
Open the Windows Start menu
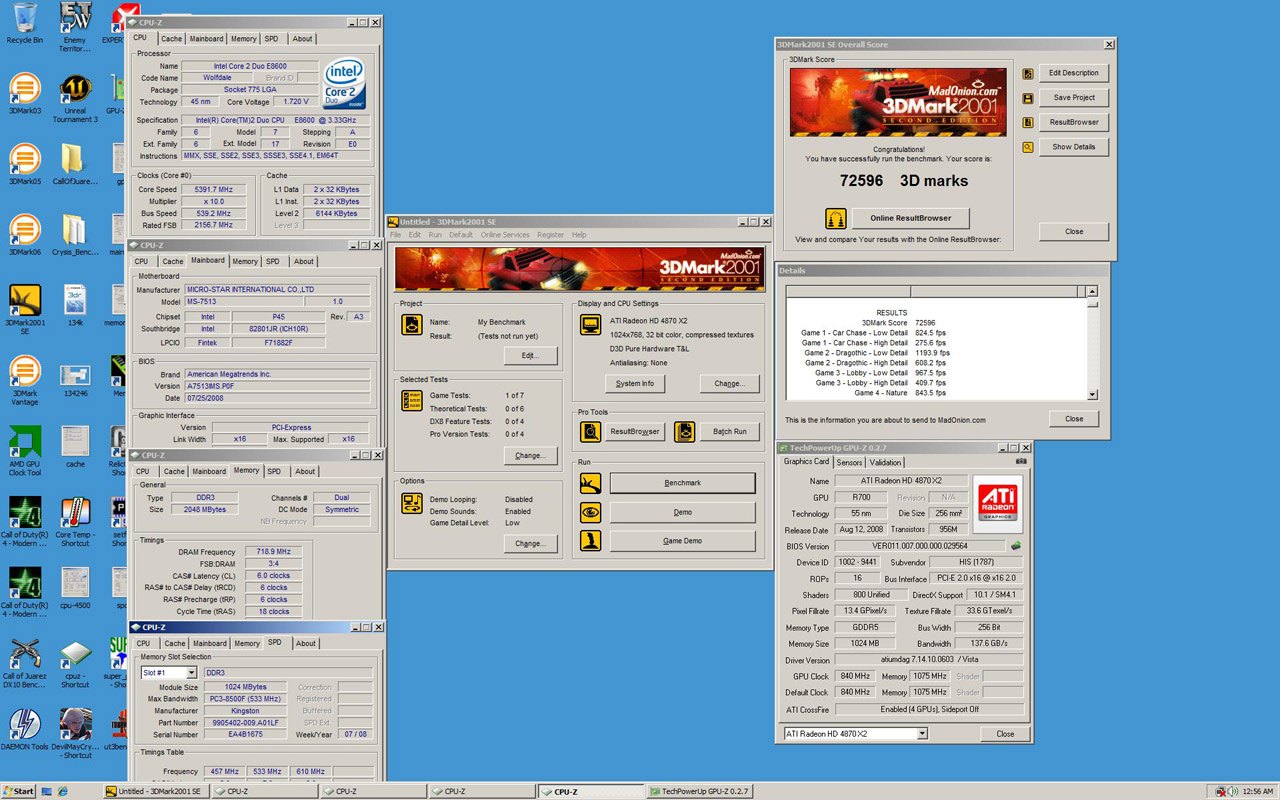tap(19, 791)
